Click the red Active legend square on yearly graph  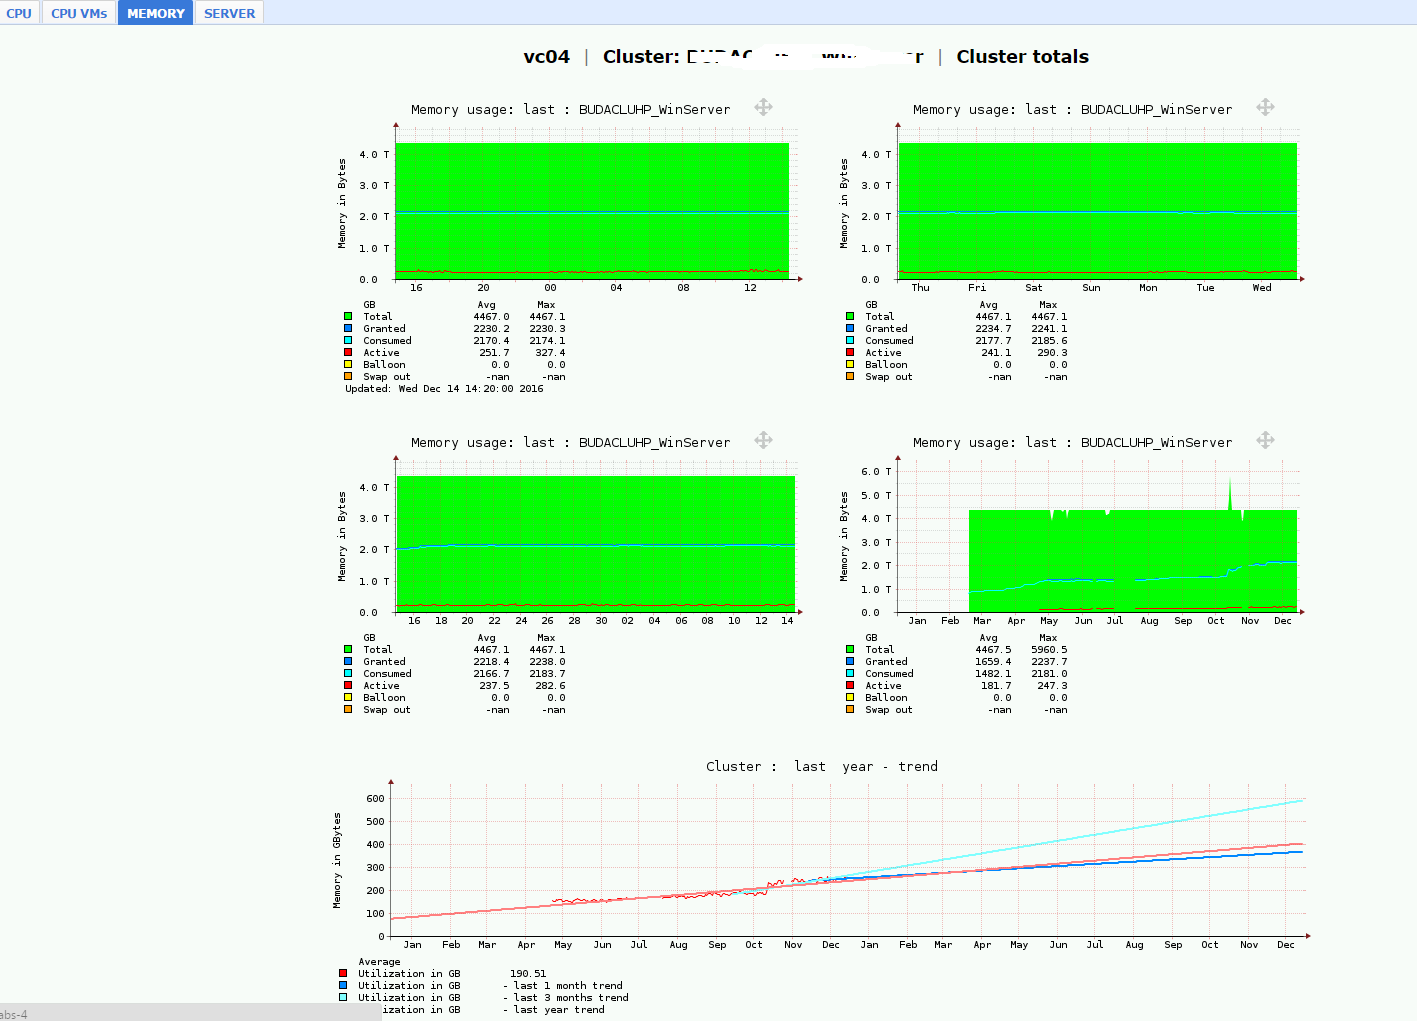click(x=849, y=685)
